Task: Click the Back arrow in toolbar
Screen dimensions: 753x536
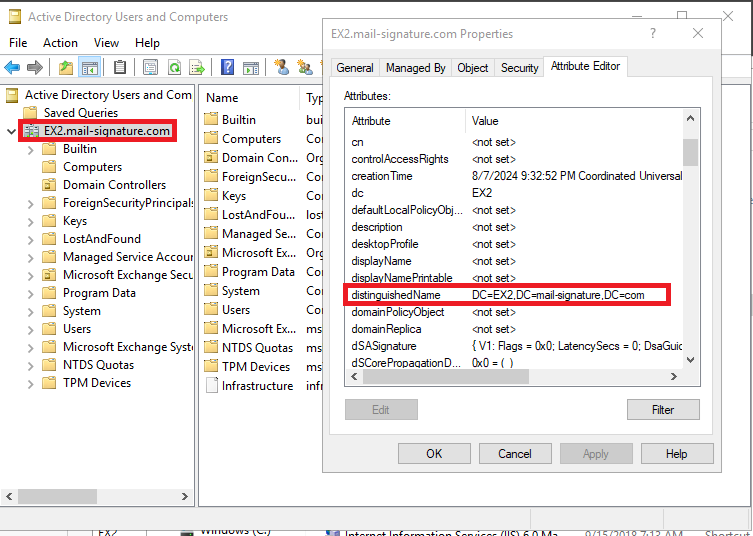Action: coord(12,67)
